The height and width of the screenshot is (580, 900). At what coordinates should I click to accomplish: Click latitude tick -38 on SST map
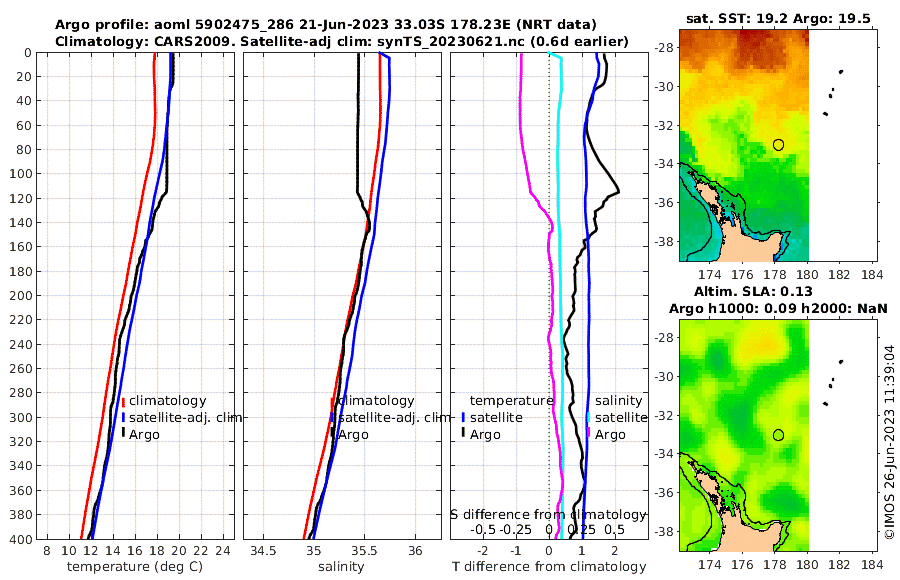[x=664, y=242]
